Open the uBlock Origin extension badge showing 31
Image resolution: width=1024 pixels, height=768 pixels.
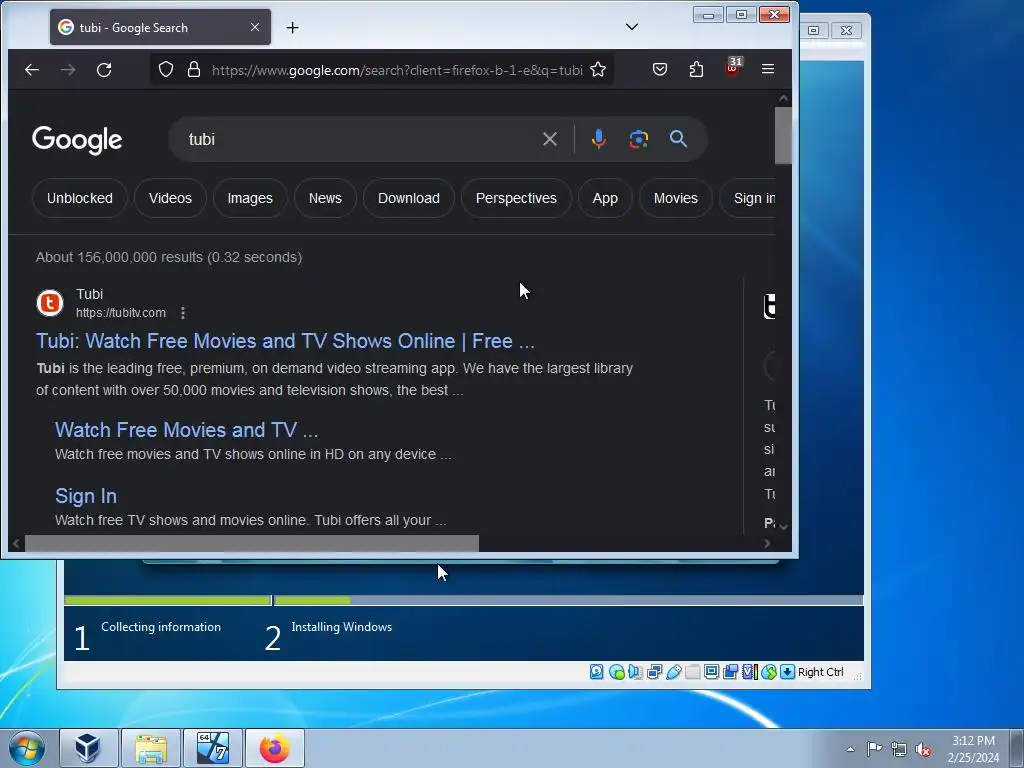click(x=733, y=68)
